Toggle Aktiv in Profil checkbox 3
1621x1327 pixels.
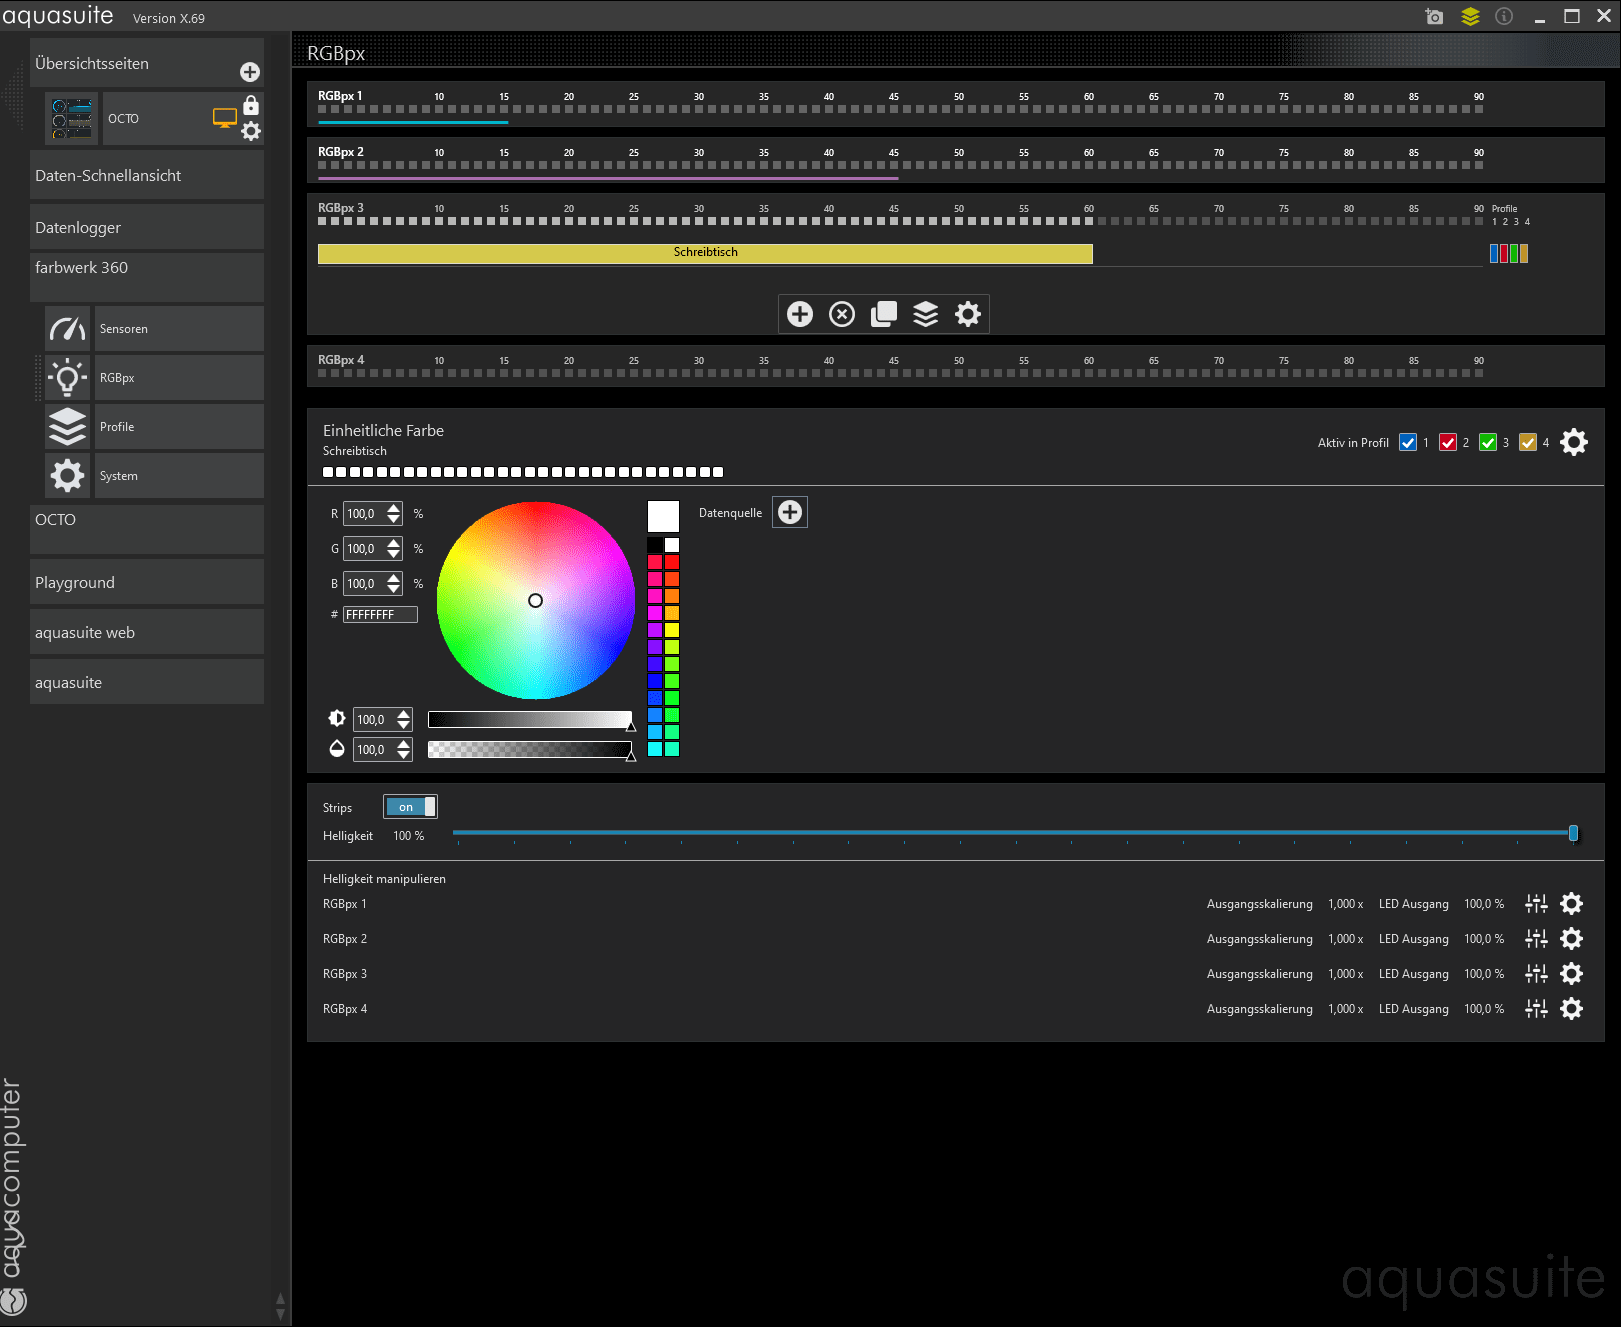coord(1488,442)
